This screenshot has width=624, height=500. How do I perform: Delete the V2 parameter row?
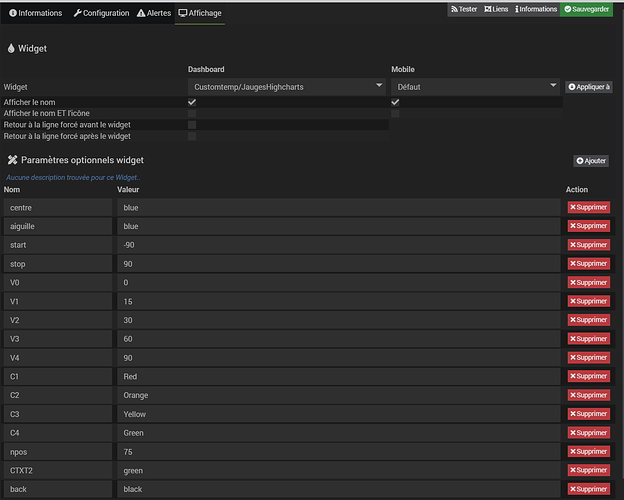pos(589,320)
